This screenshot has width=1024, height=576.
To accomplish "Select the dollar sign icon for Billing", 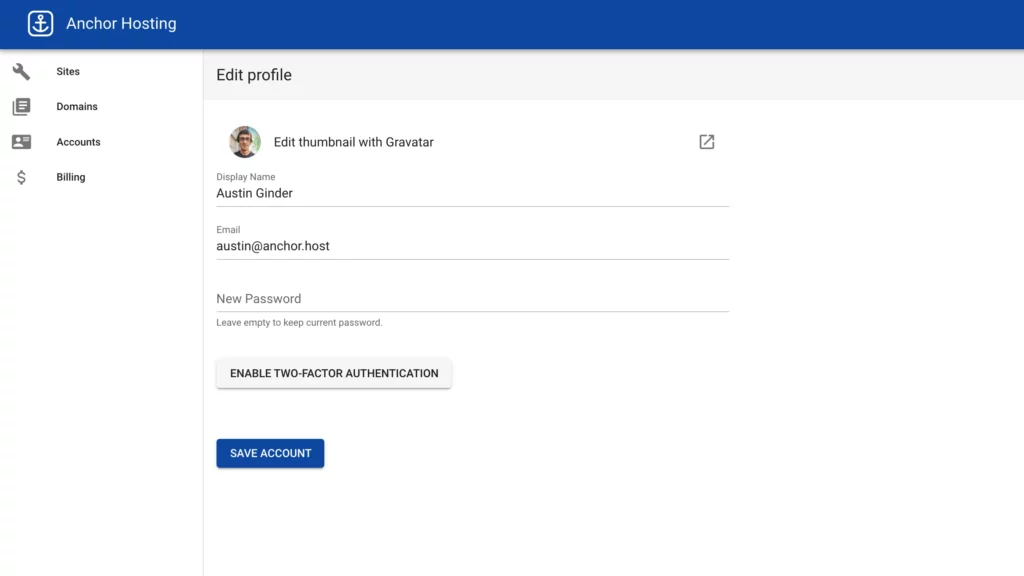I will click(21, 177).
